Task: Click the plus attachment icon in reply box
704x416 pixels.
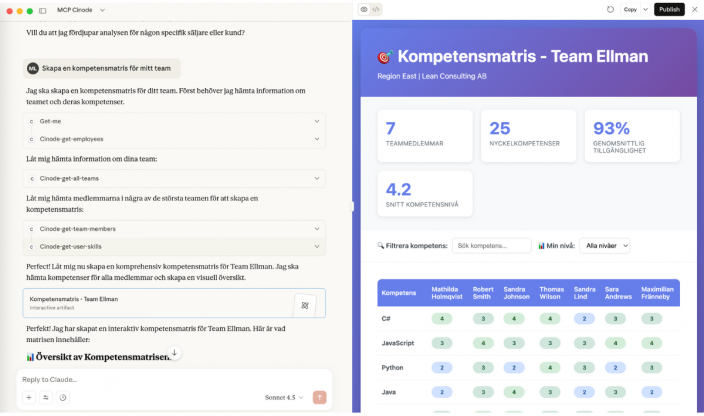Action: [x=28, y=397]
